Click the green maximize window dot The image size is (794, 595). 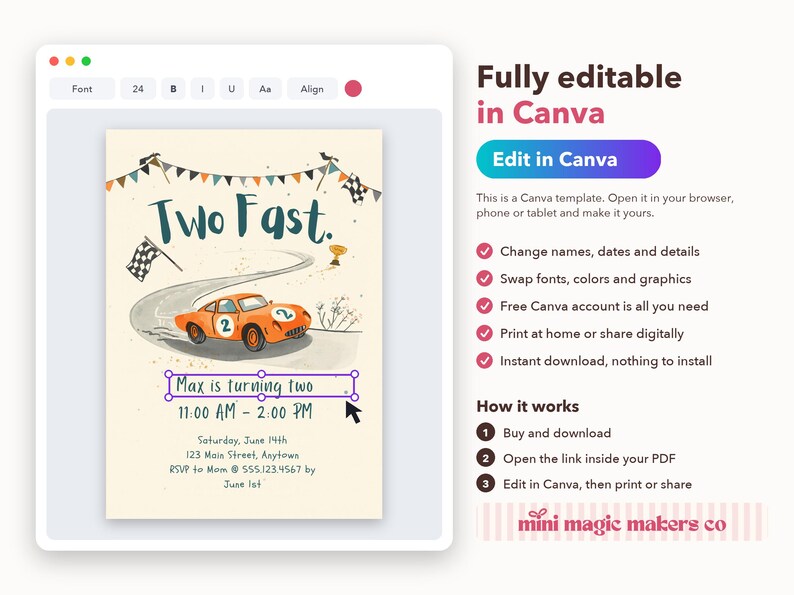[87, 61]
